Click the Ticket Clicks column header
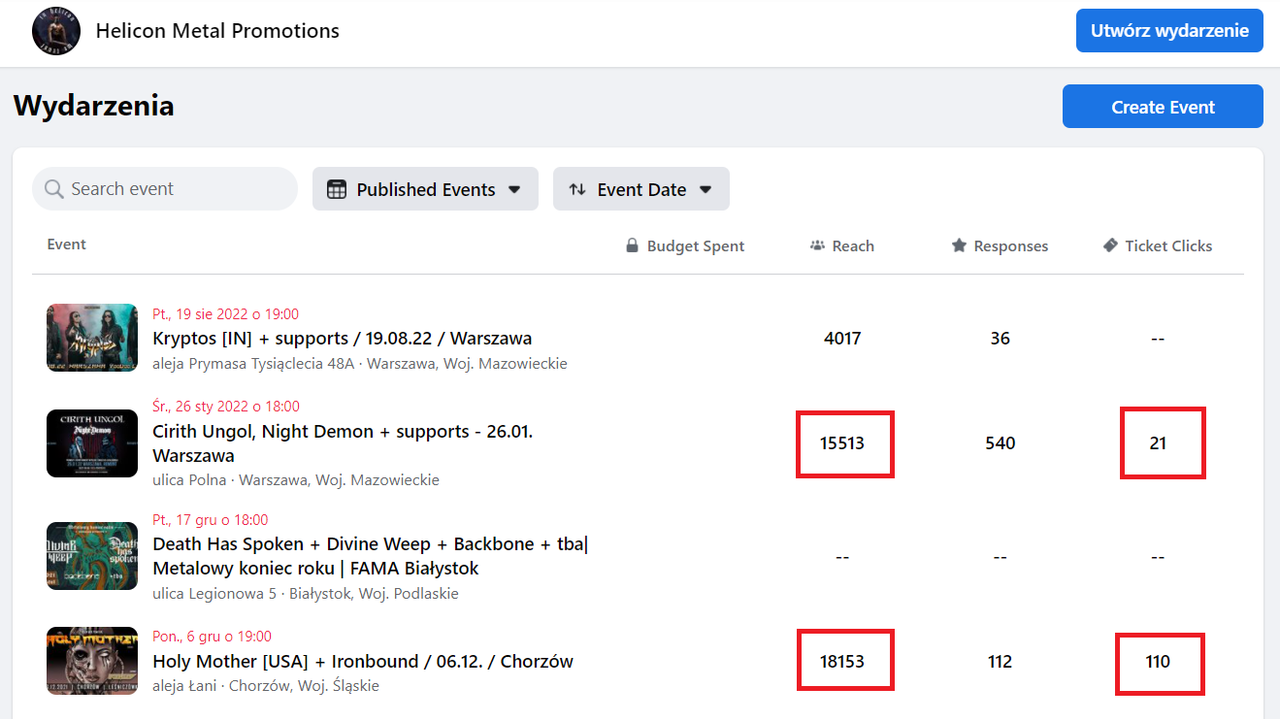The height and width of the screenshot is (719, 1280). (x=1158, y=246)
